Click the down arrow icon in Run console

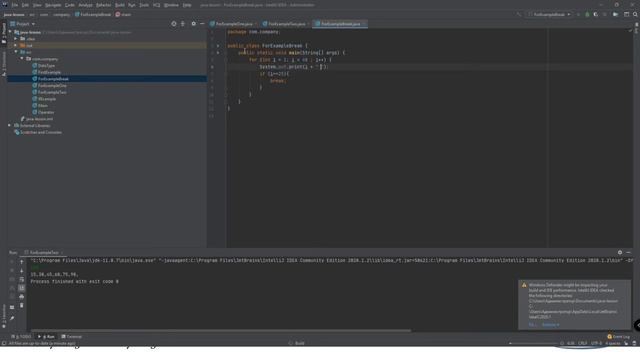22,270
